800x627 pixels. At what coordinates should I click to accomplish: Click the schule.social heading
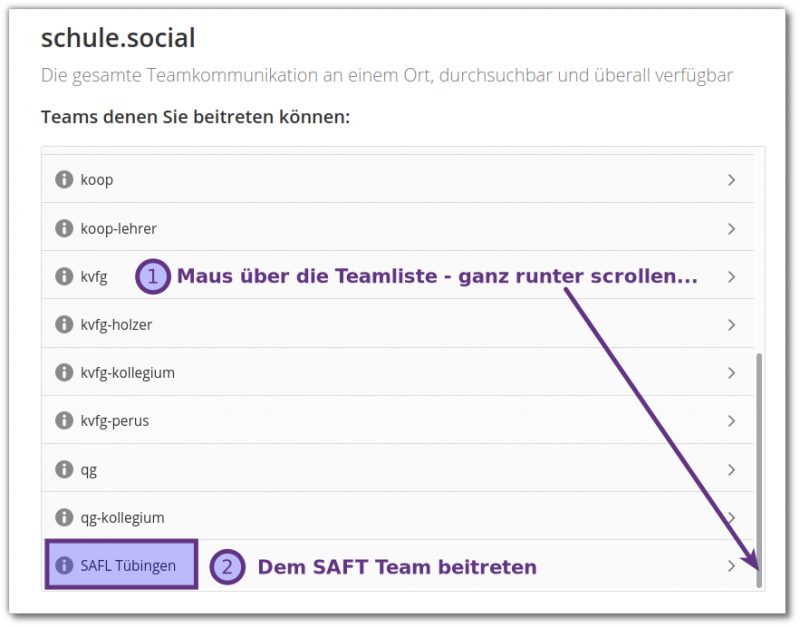point(117,38)
